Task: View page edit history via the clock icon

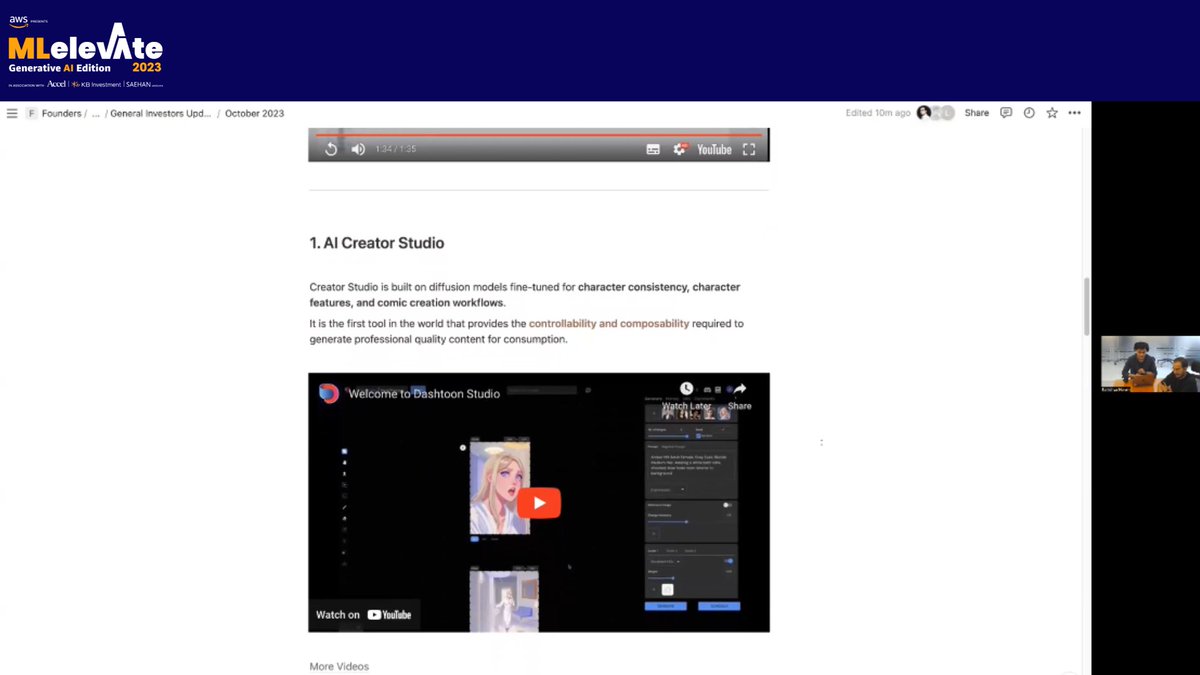Action: (1029, 113)
